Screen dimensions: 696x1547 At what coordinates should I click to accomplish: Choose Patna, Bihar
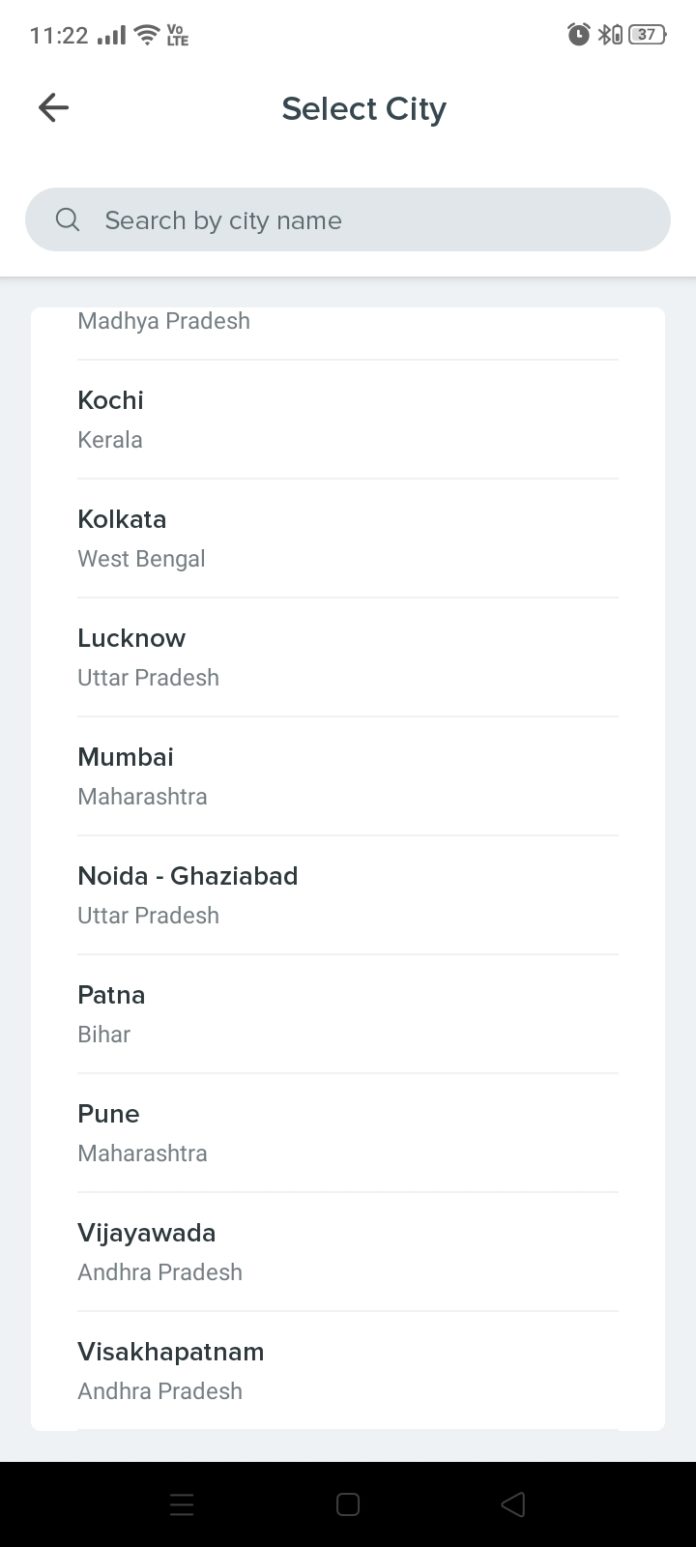[x=347, y=1014]
